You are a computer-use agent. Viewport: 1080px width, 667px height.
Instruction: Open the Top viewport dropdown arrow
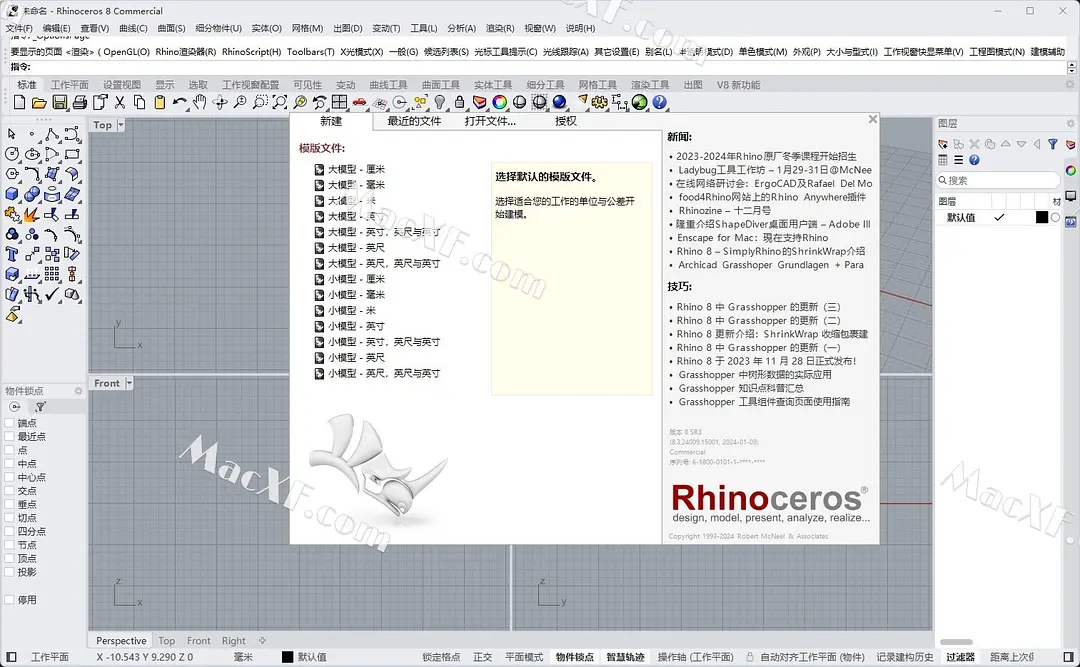[121, 125]
